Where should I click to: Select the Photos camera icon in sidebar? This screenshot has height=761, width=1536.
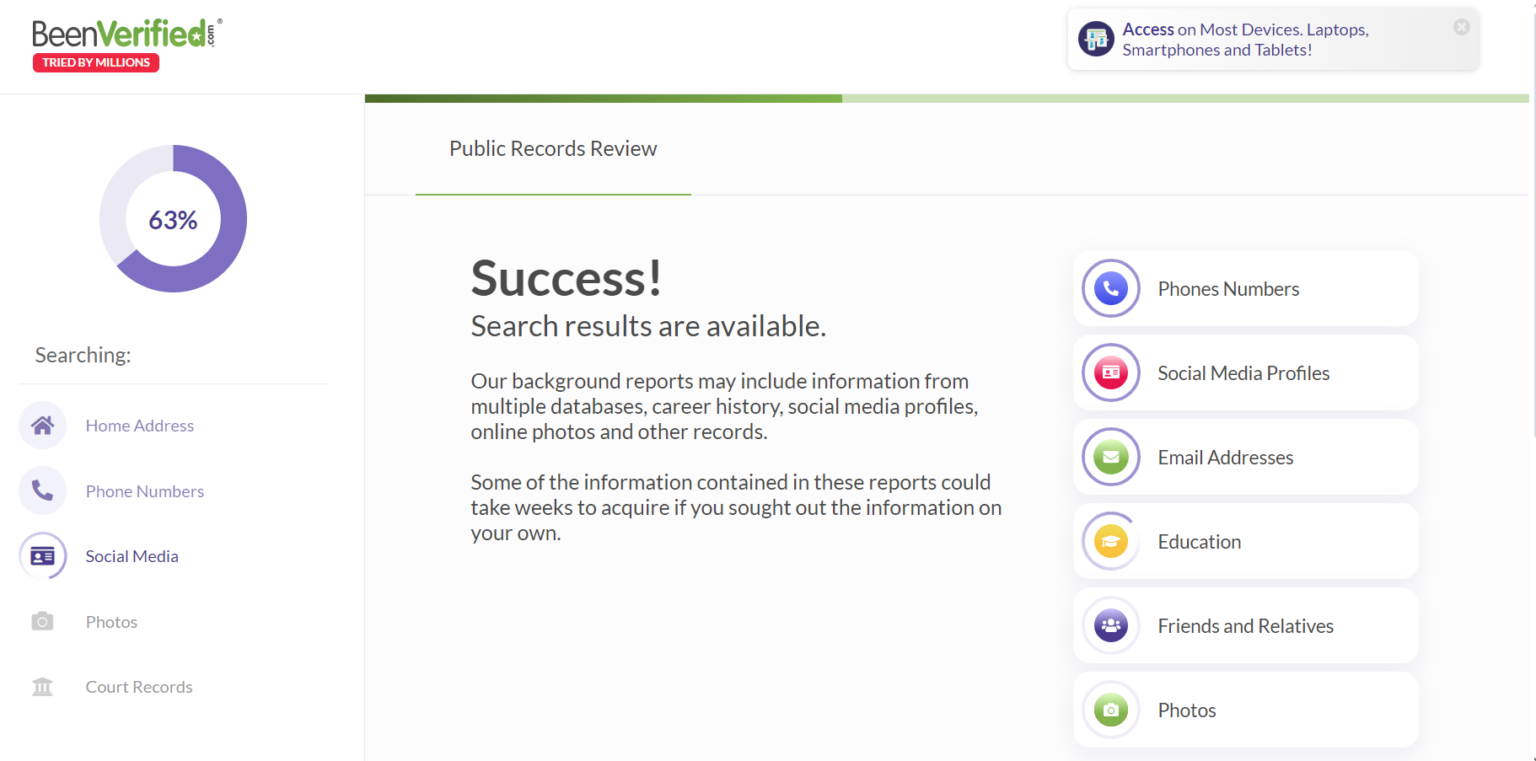click(42, 621)
